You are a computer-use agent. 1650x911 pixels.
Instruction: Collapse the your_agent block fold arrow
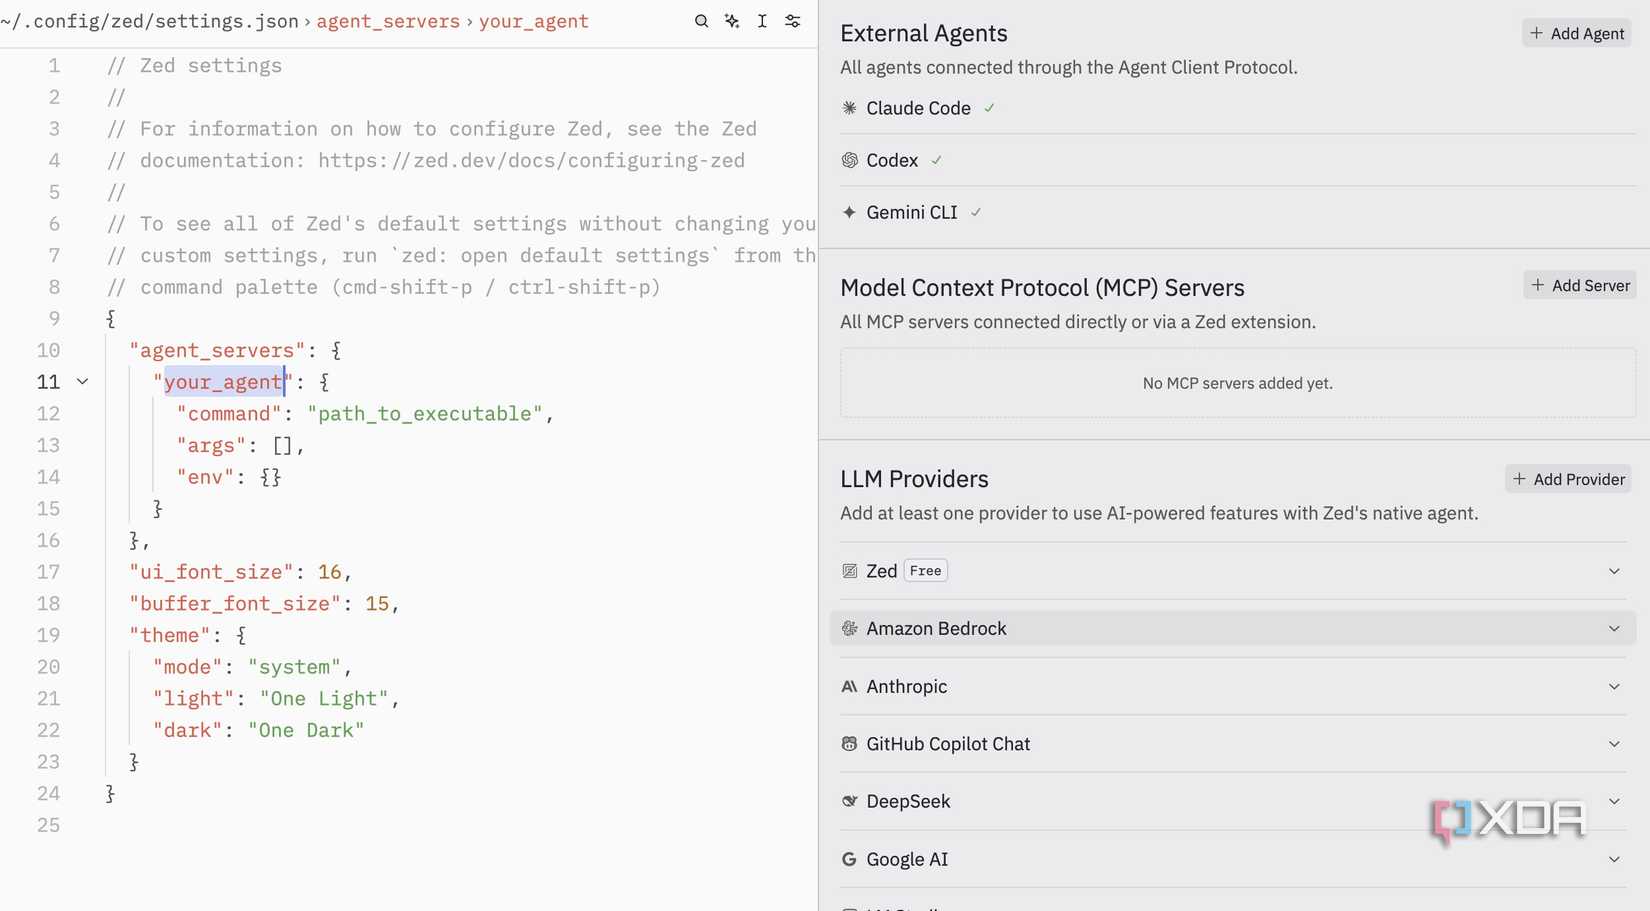pos(83,382)
